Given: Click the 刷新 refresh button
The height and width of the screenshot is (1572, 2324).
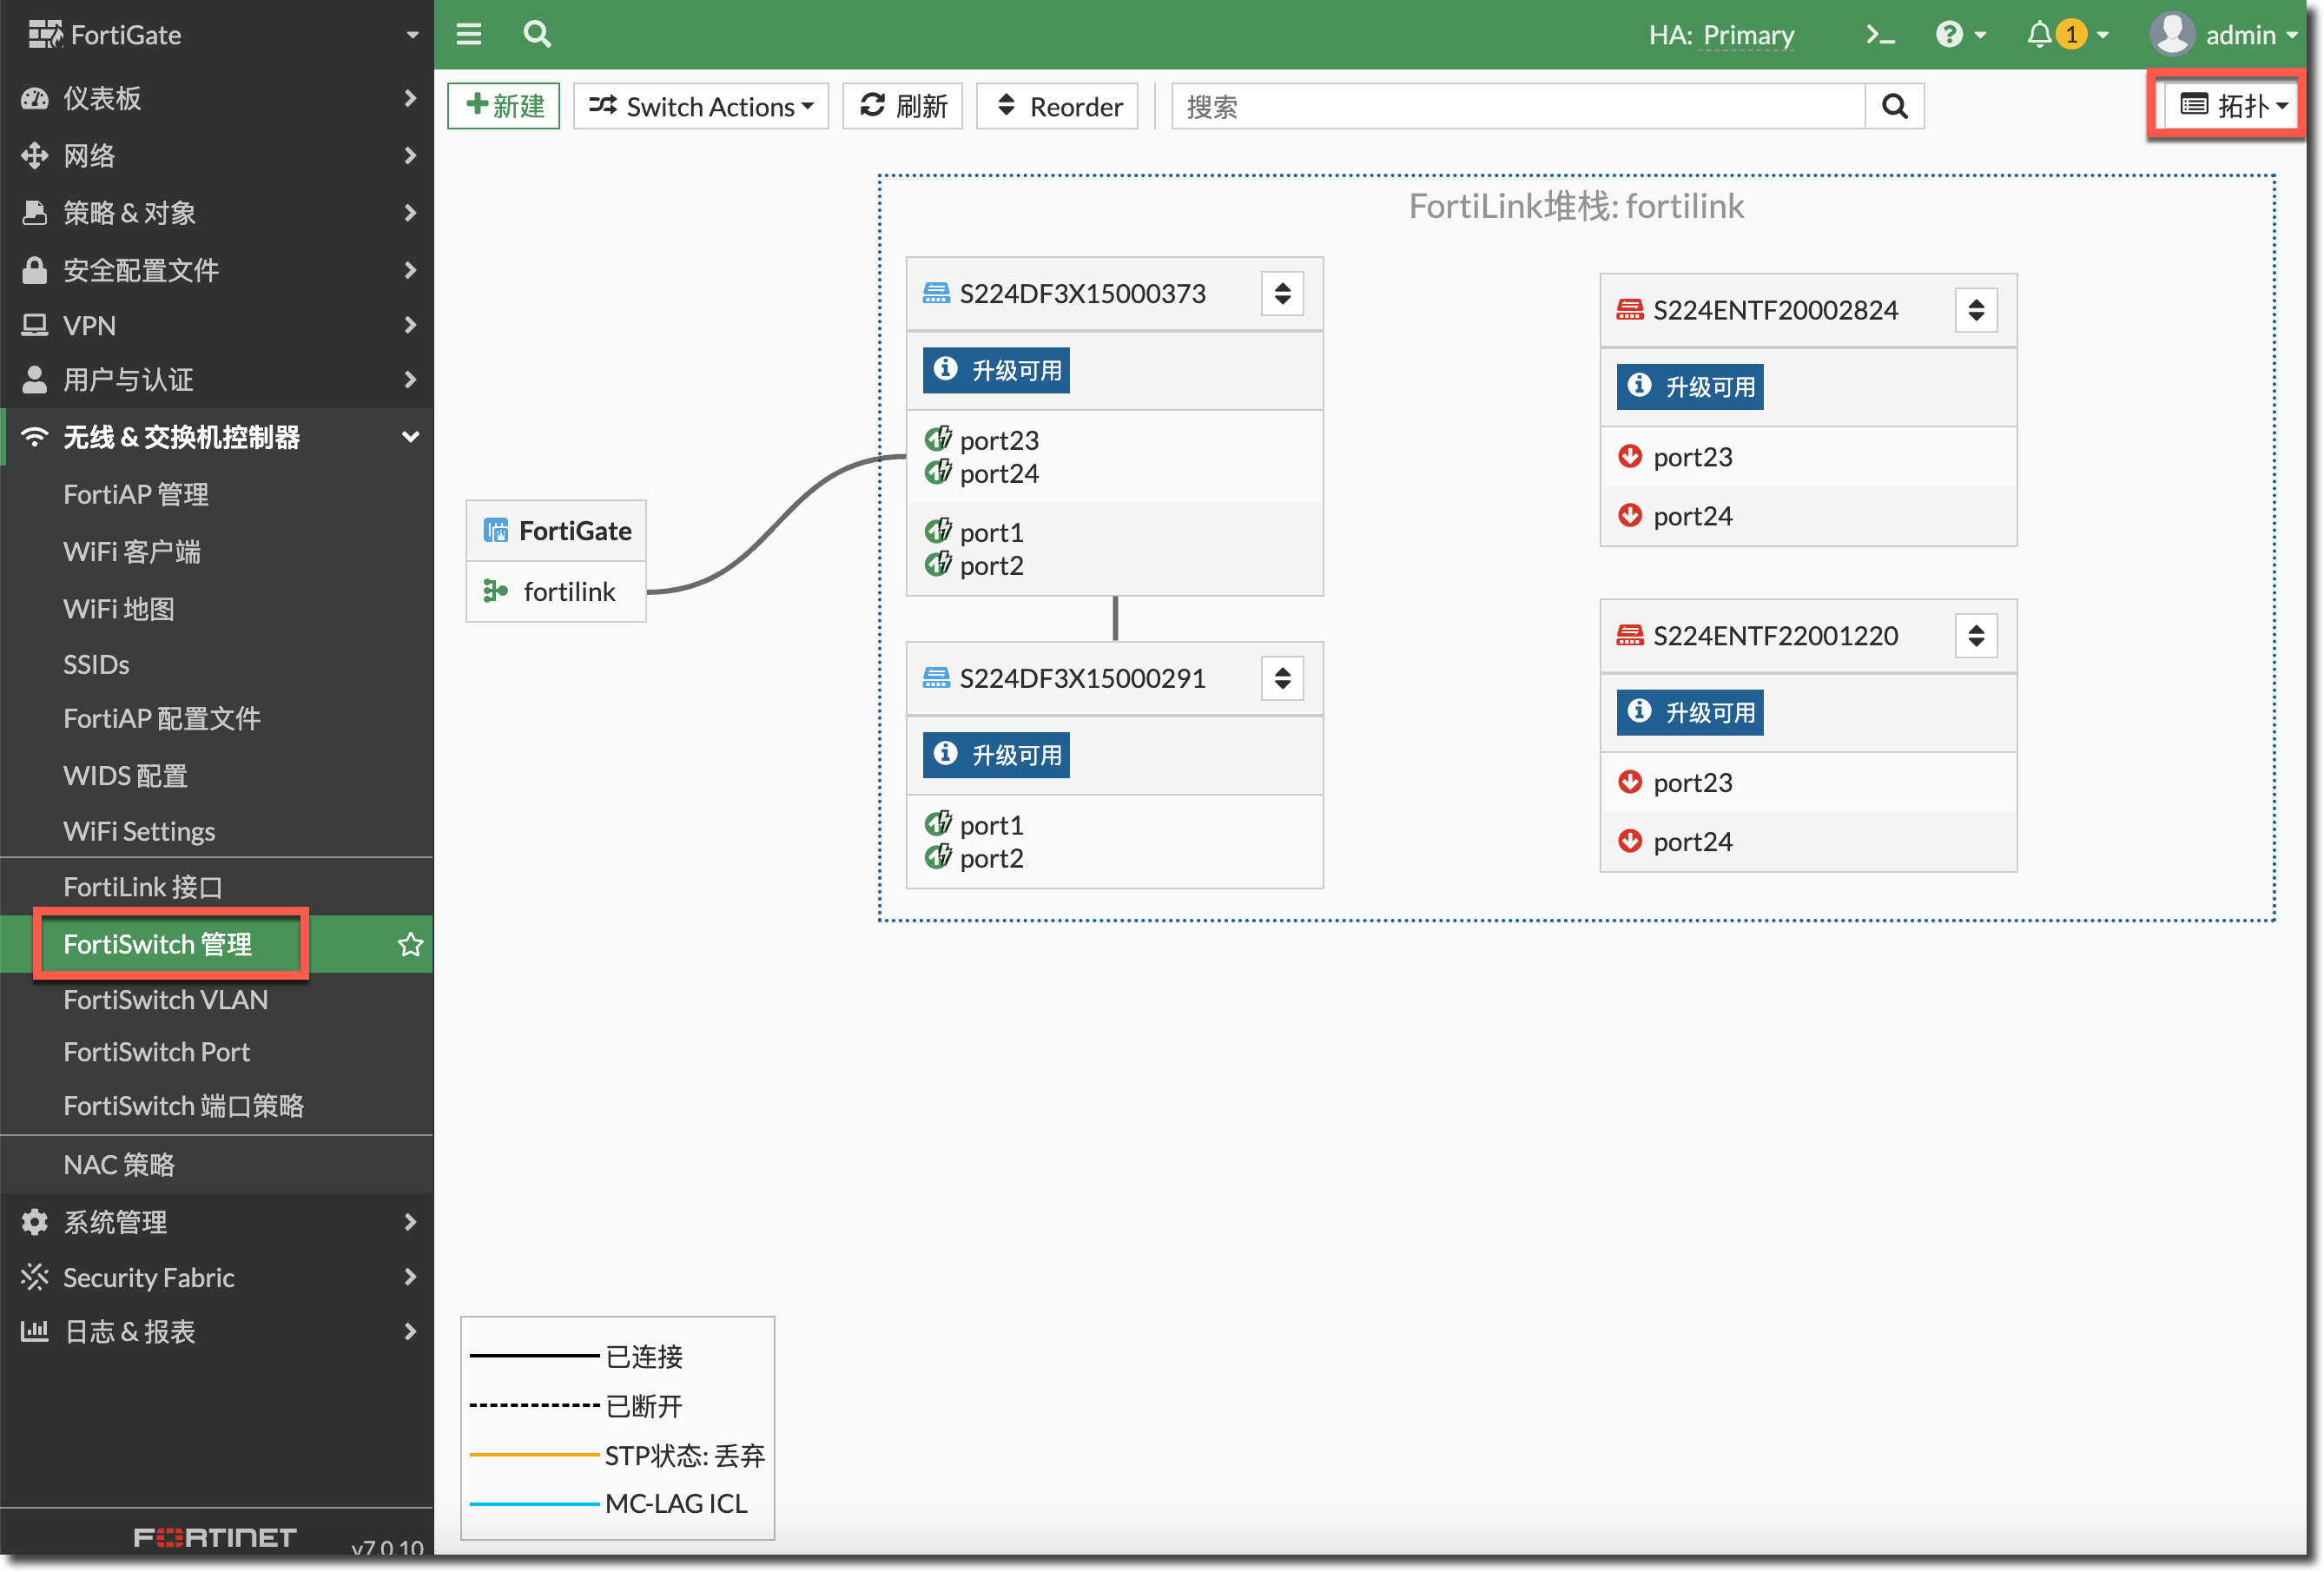Looking at the screenshot, I should click(902, 106).
